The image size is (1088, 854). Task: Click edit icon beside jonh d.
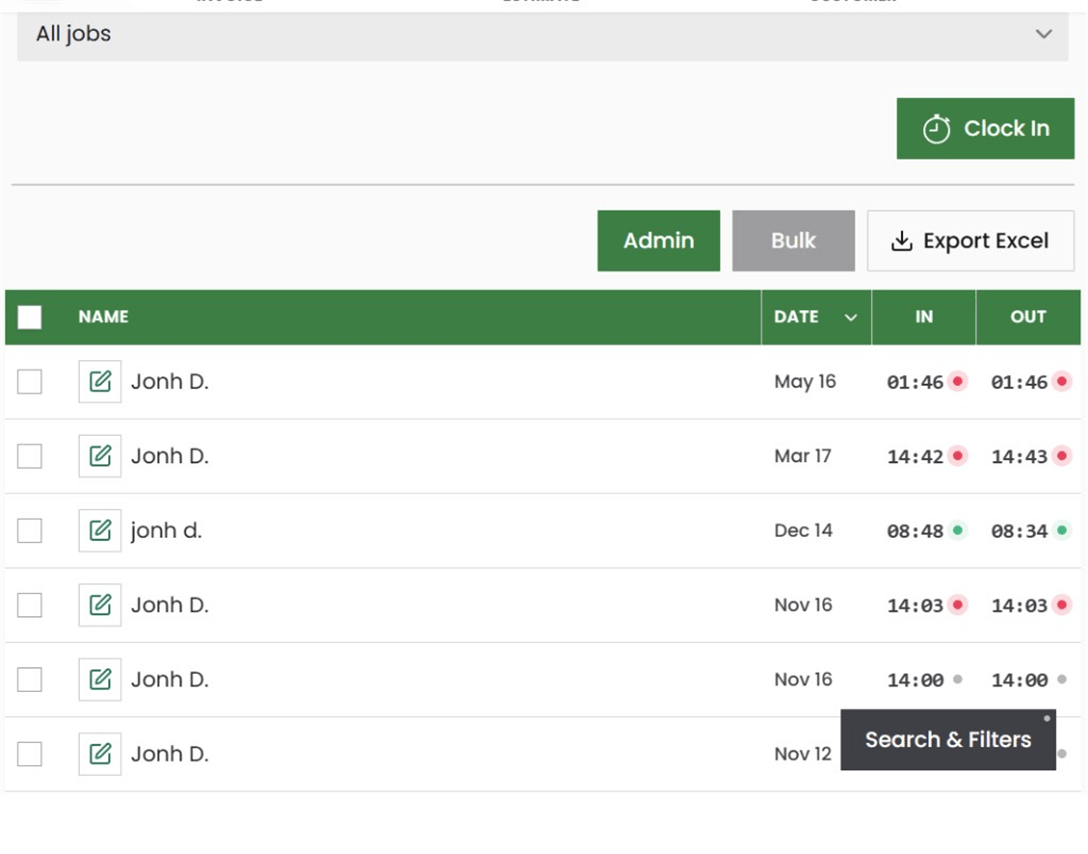[100, 531]
